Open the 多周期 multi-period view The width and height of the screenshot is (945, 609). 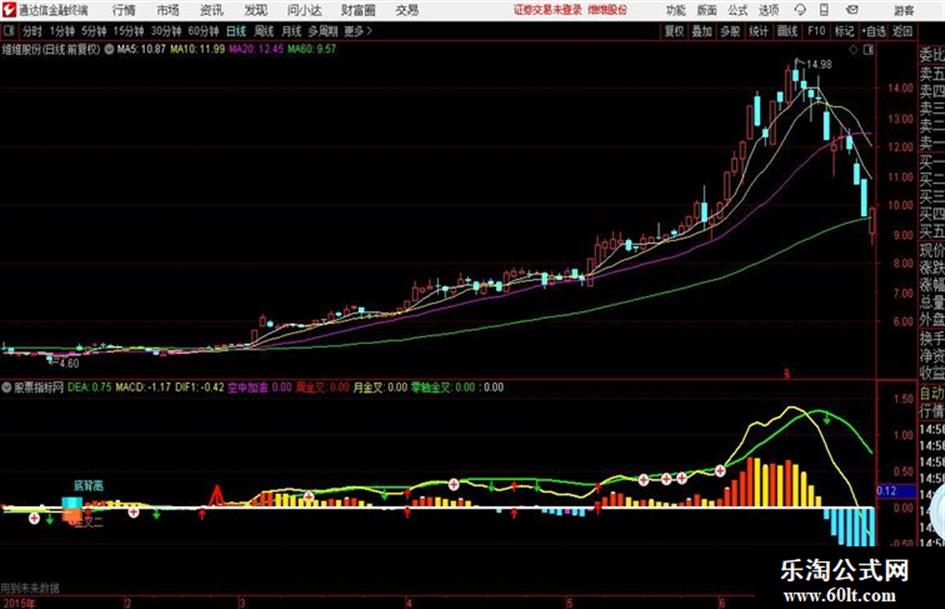(x=323, y=31)
